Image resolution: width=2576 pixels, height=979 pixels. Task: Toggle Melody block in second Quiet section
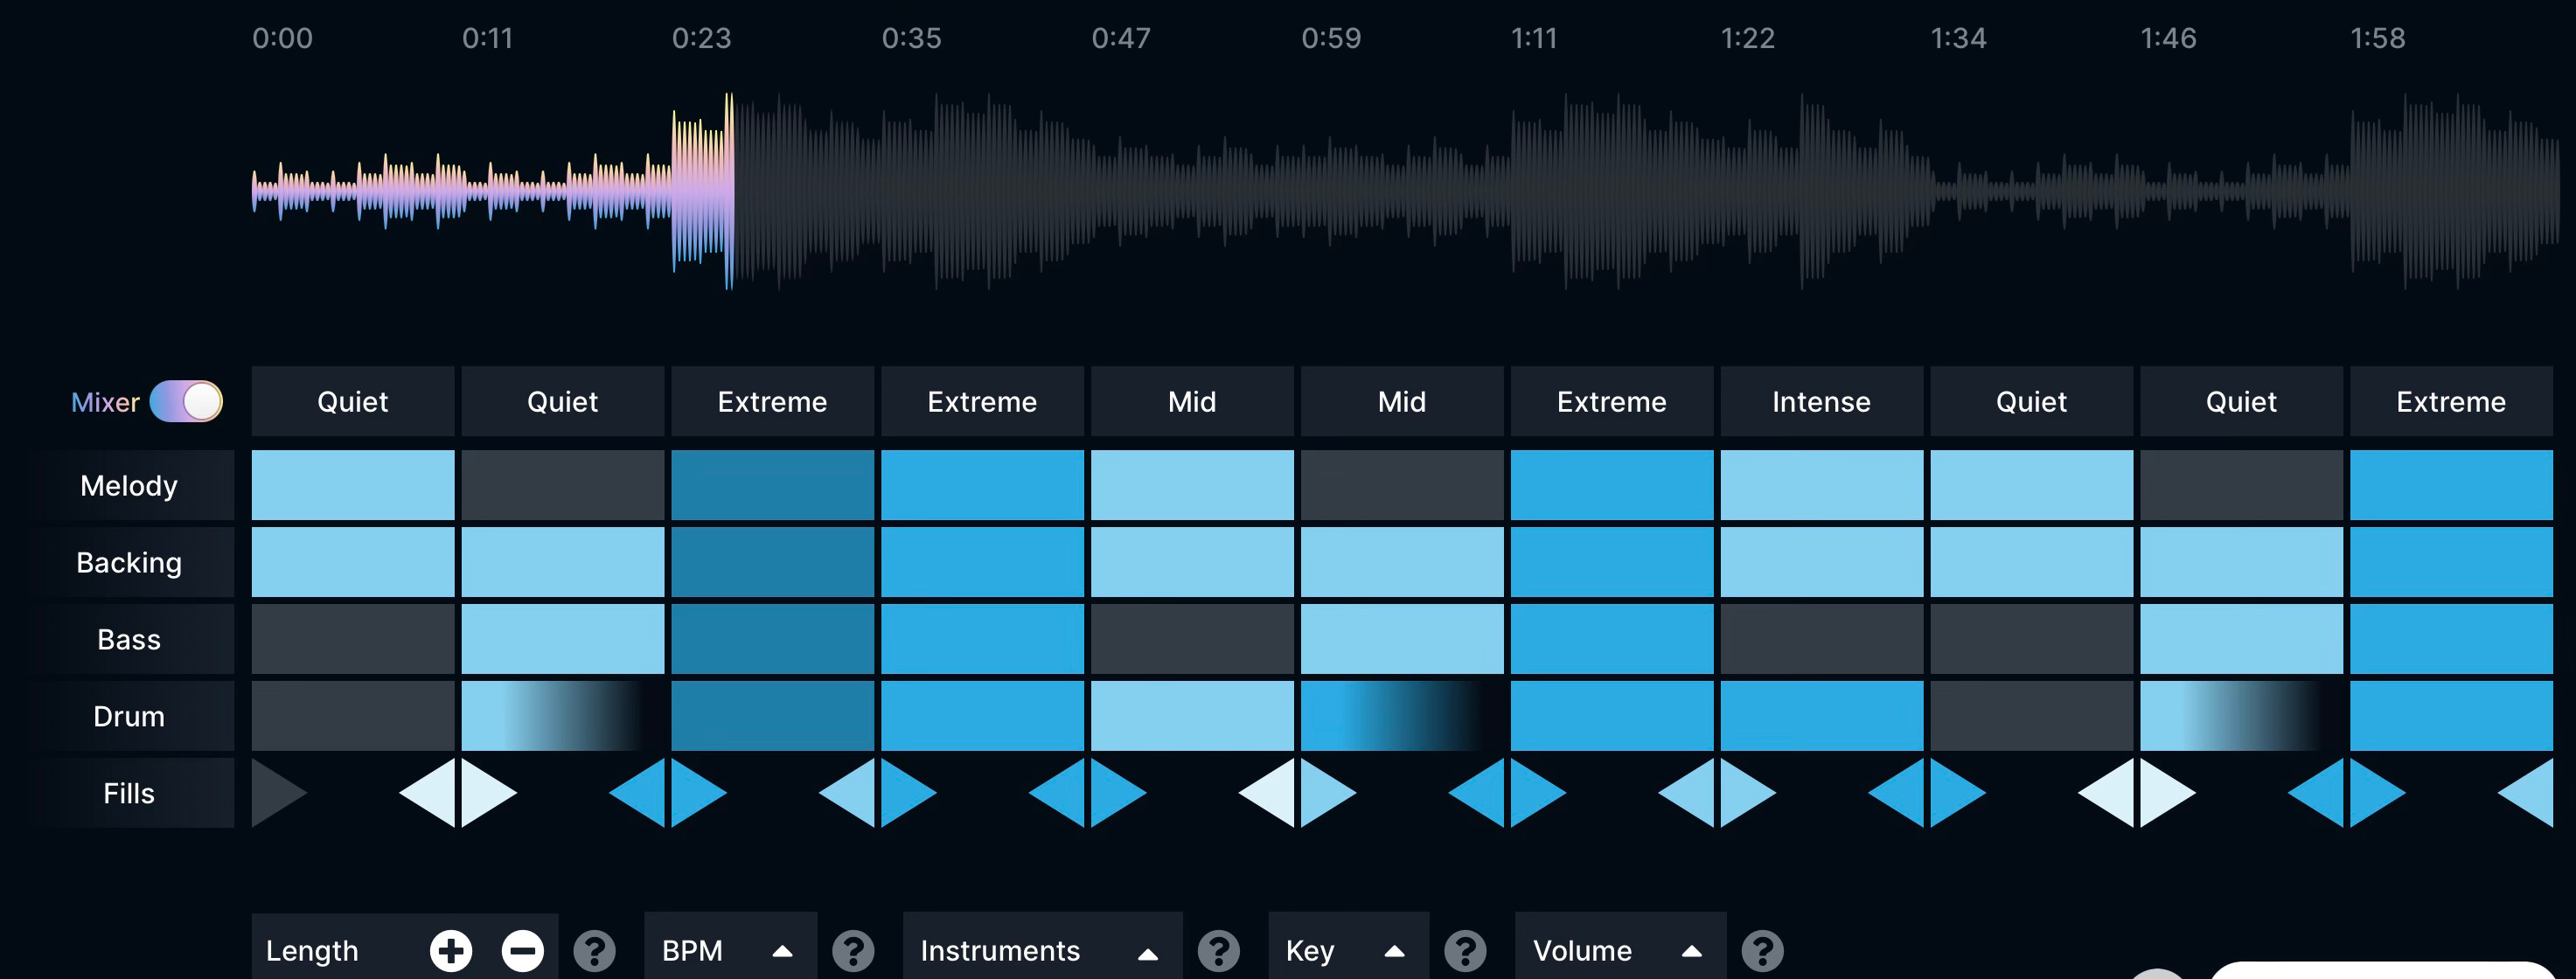562,485
